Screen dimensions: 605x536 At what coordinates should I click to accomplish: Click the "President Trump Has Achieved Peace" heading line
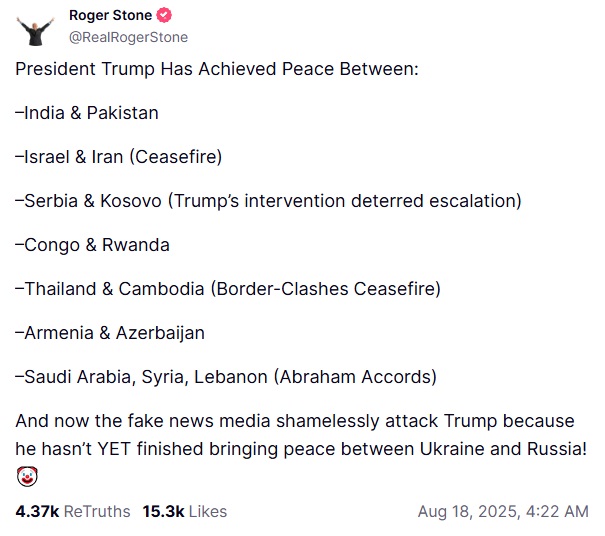click(x=216, y=69)
